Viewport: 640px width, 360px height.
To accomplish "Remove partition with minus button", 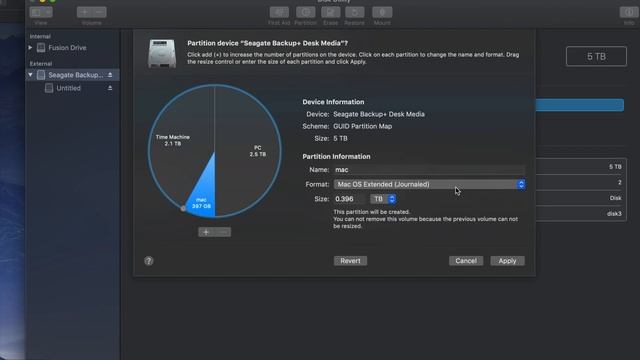I will 223,232.
